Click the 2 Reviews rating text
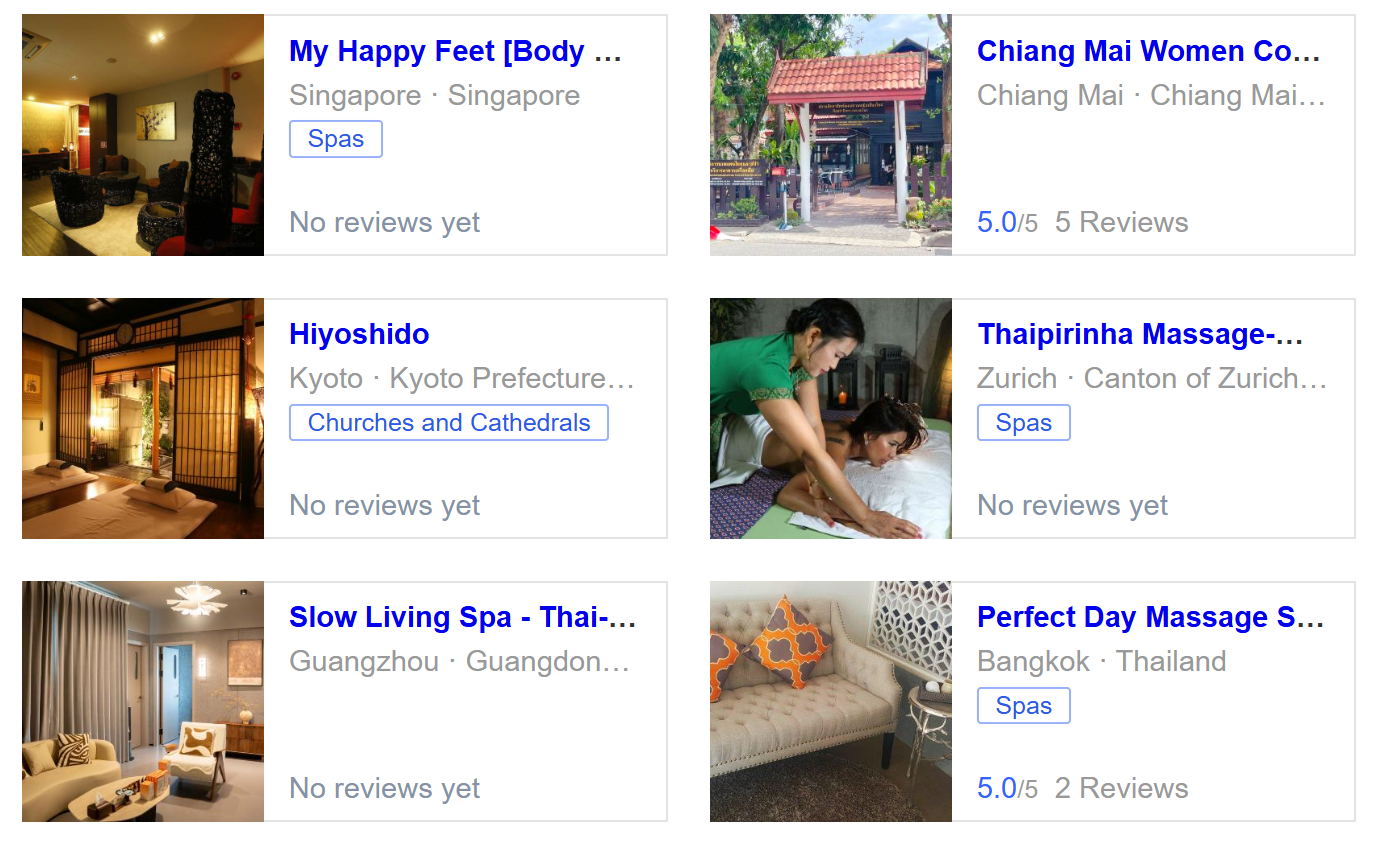This screenshot has width=1374, height=850. click(1121, 788)
